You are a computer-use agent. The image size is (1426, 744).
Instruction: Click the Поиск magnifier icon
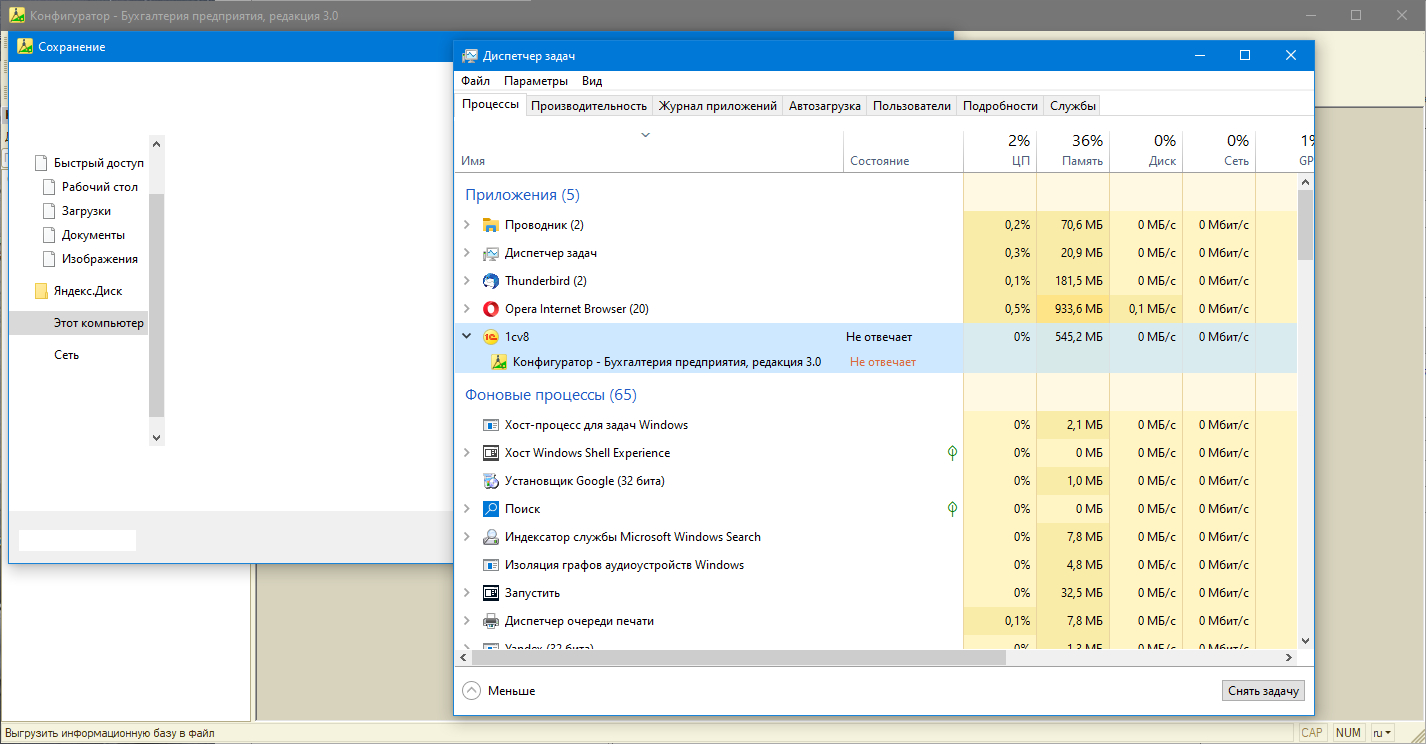[x=490, y=509]
